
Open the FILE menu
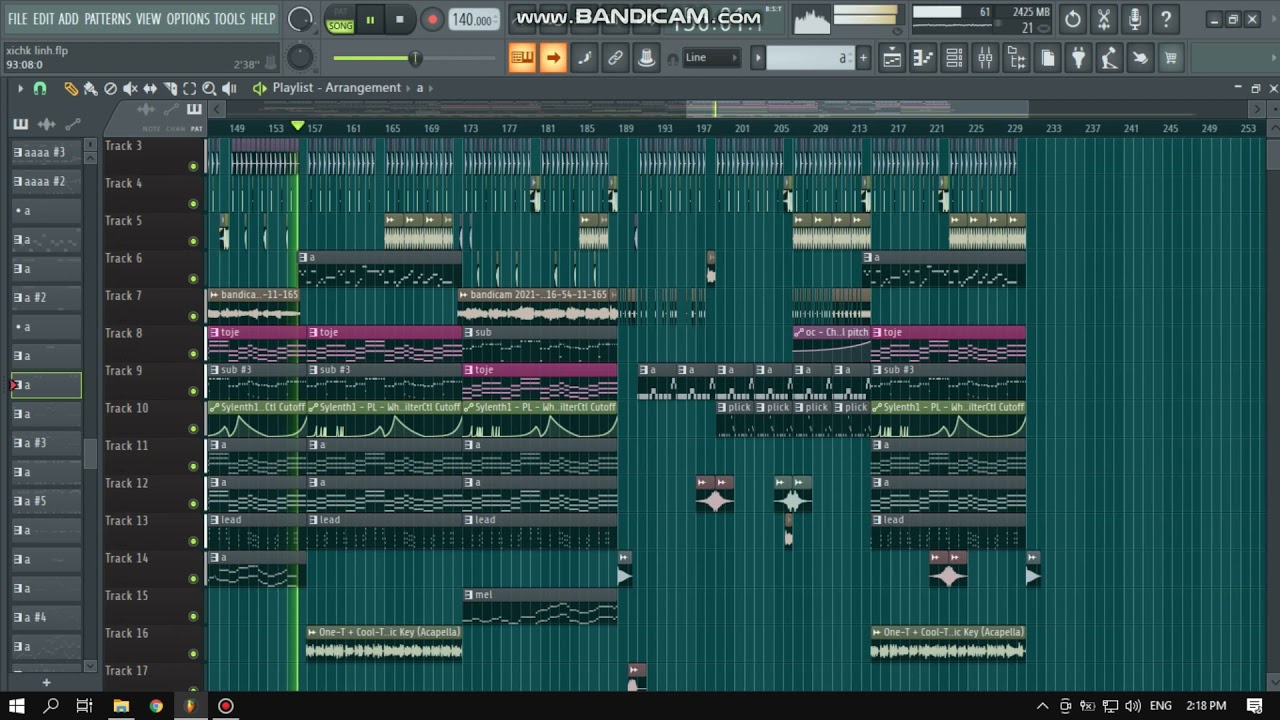17,19
